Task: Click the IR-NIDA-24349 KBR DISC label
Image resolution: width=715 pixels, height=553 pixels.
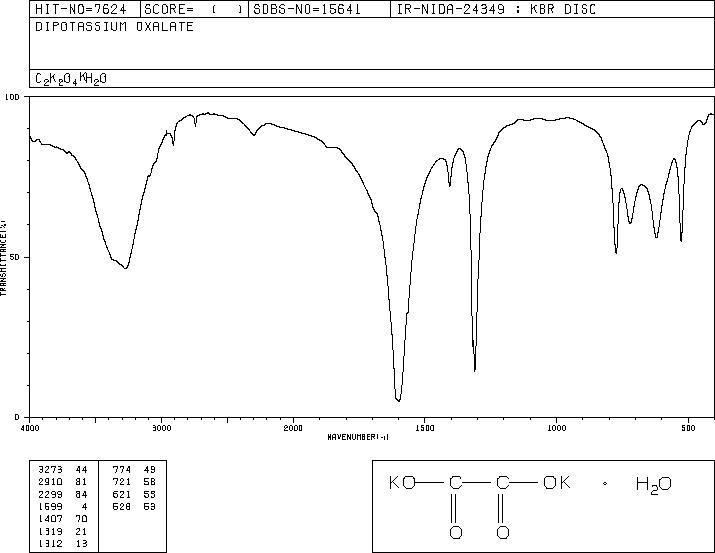Action: [496, 9]
